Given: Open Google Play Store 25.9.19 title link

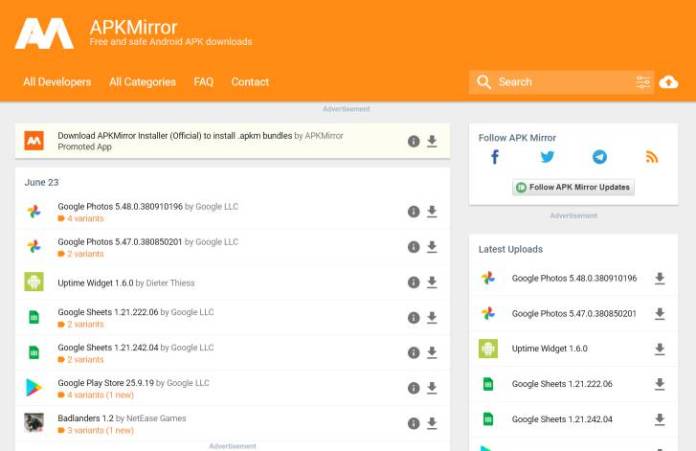Looking at the screenshot, I should [x=106, y=383].
